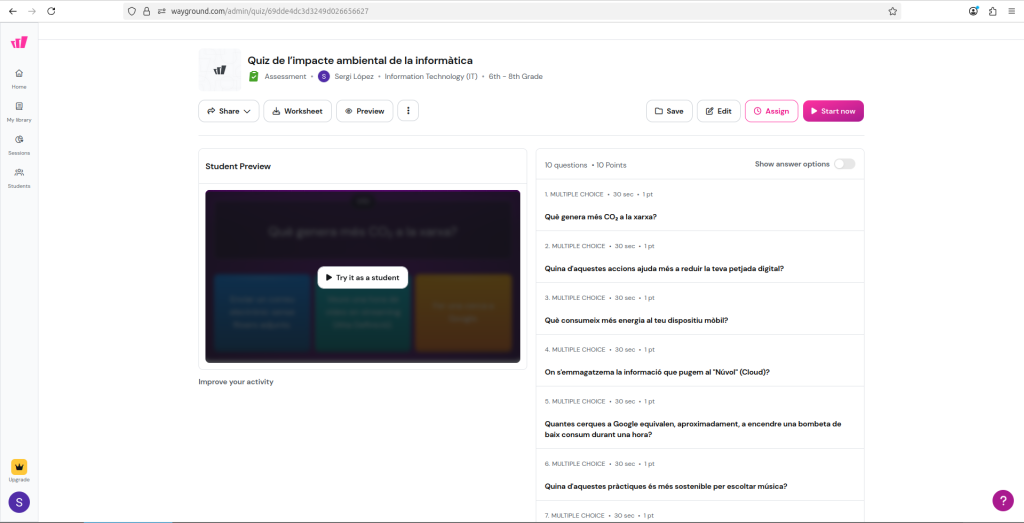Go to Sessions in the sidebar
This screenshot has width=1024, height=523.
tap(19, 144)
